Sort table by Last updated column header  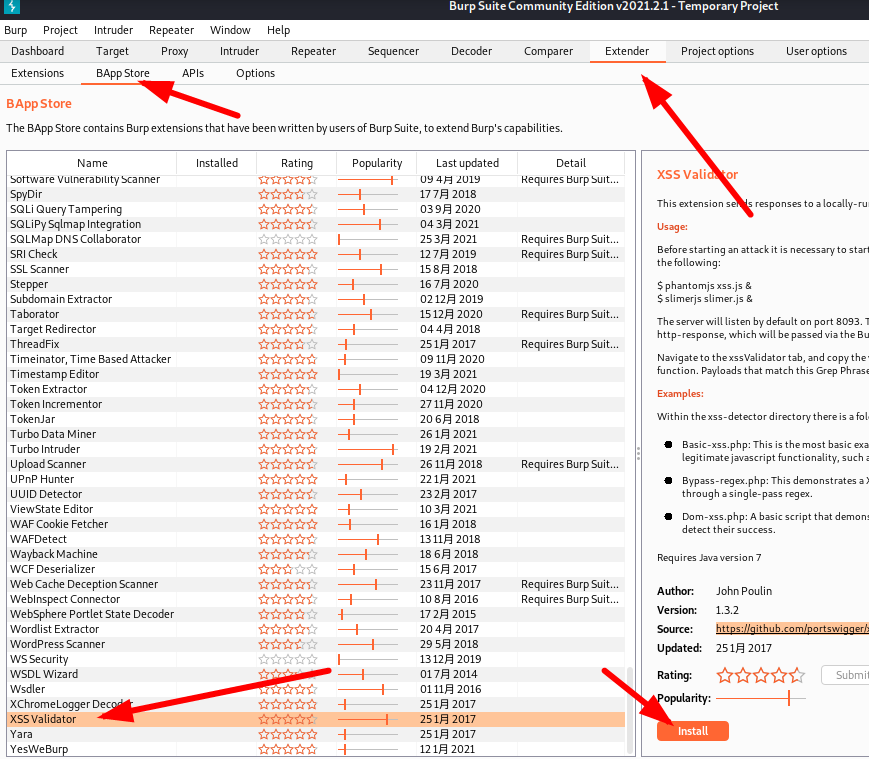(467, 163)
